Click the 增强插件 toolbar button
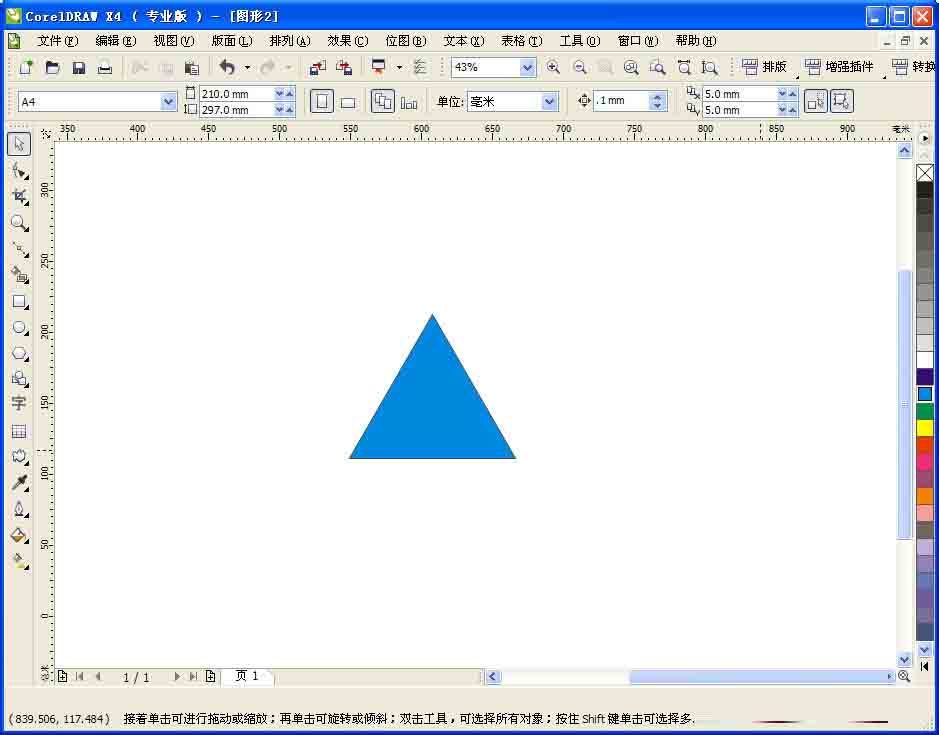 (838, 67)
